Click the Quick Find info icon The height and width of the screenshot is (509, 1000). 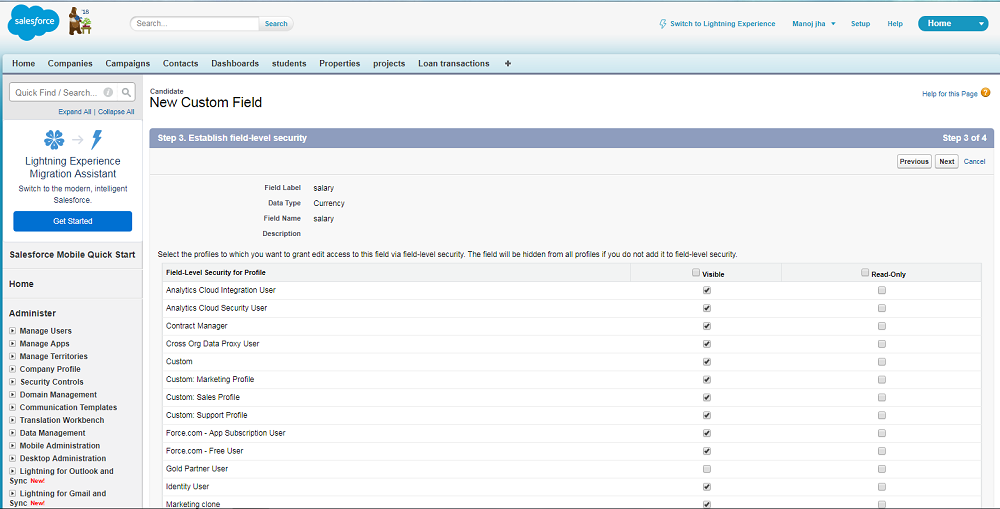pos(108,92)
